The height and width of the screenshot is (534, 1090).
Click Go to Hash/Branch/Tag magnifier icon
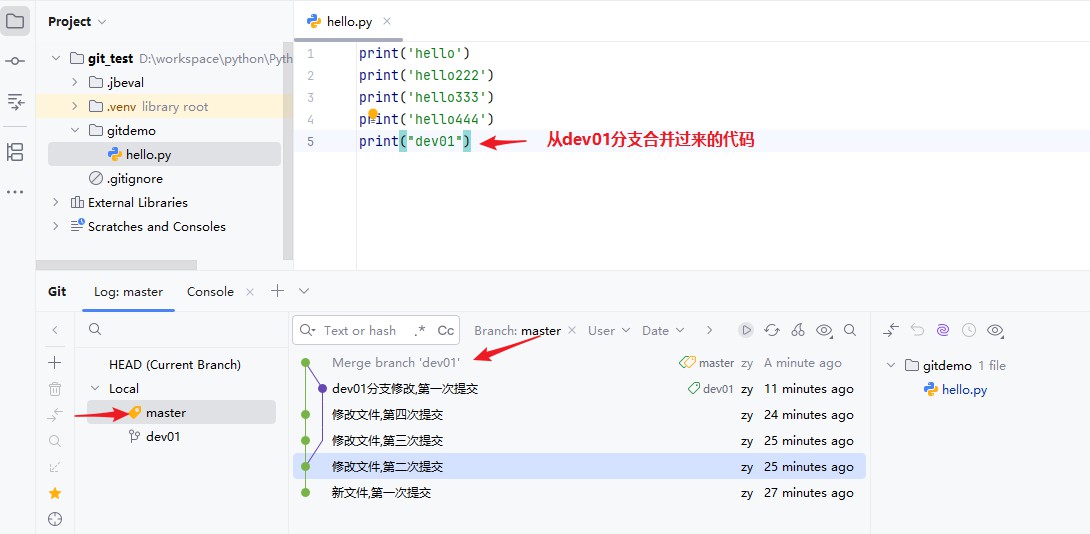849,330
